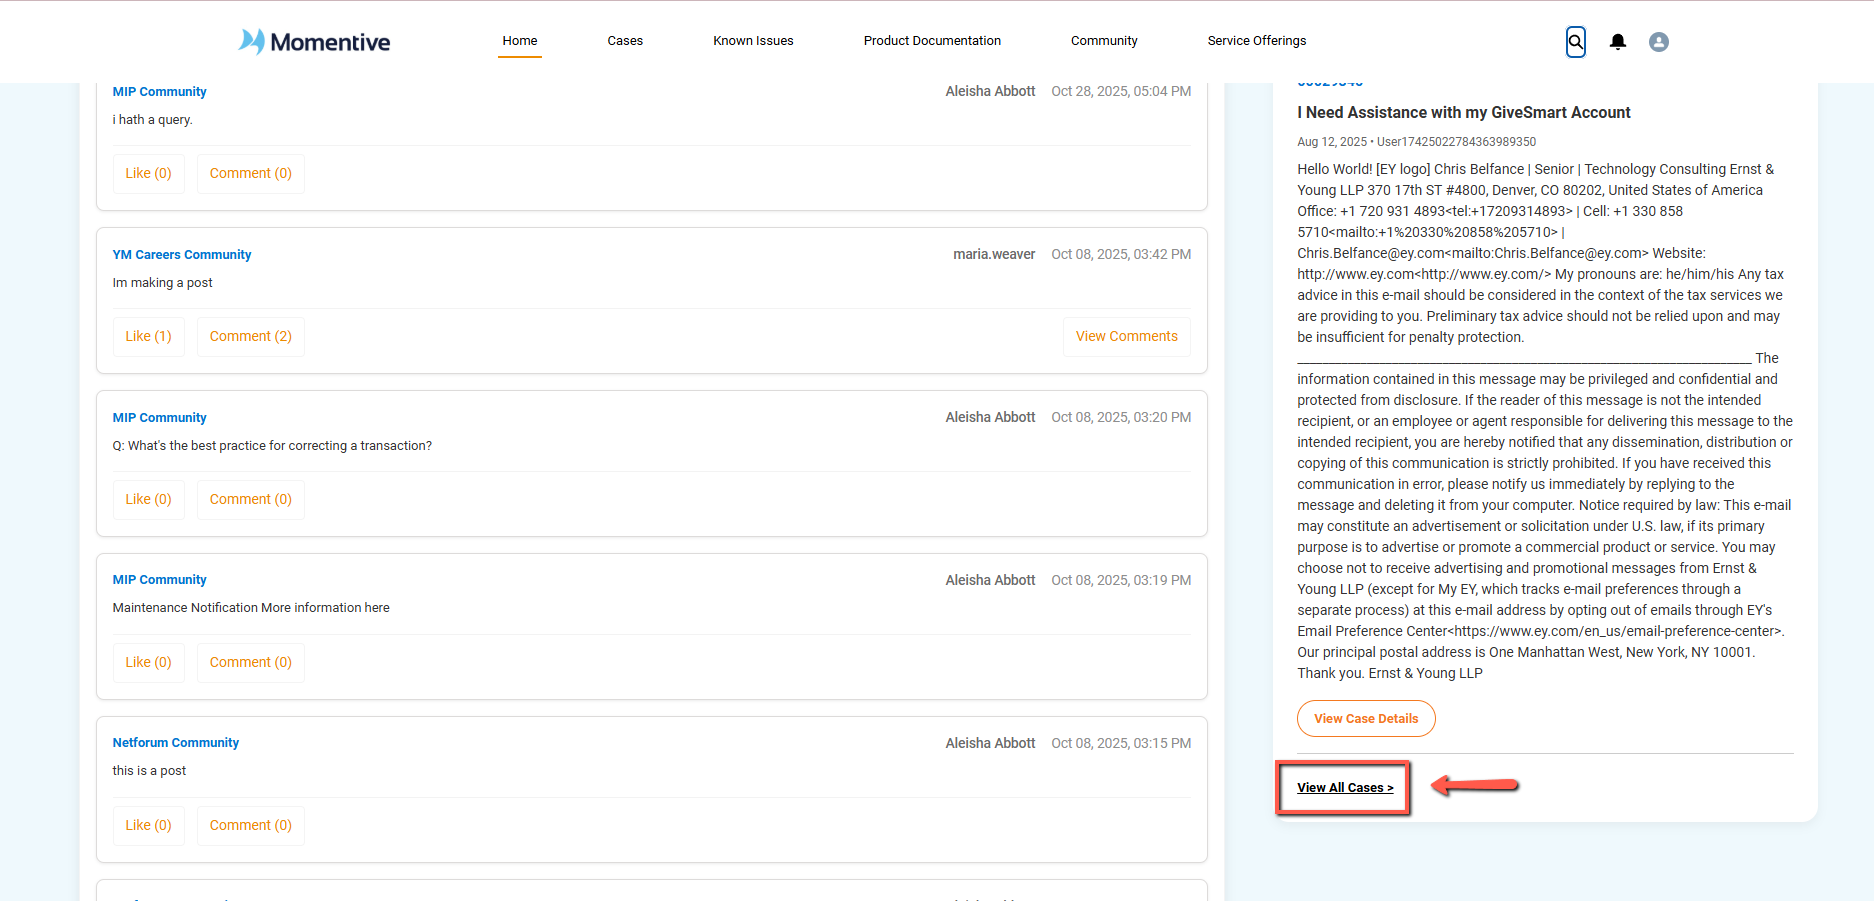Image resolution: width=1874 pixels, height=901 pixels.
Task: Check notifications using the bell icon
Action: point(1618,42)
